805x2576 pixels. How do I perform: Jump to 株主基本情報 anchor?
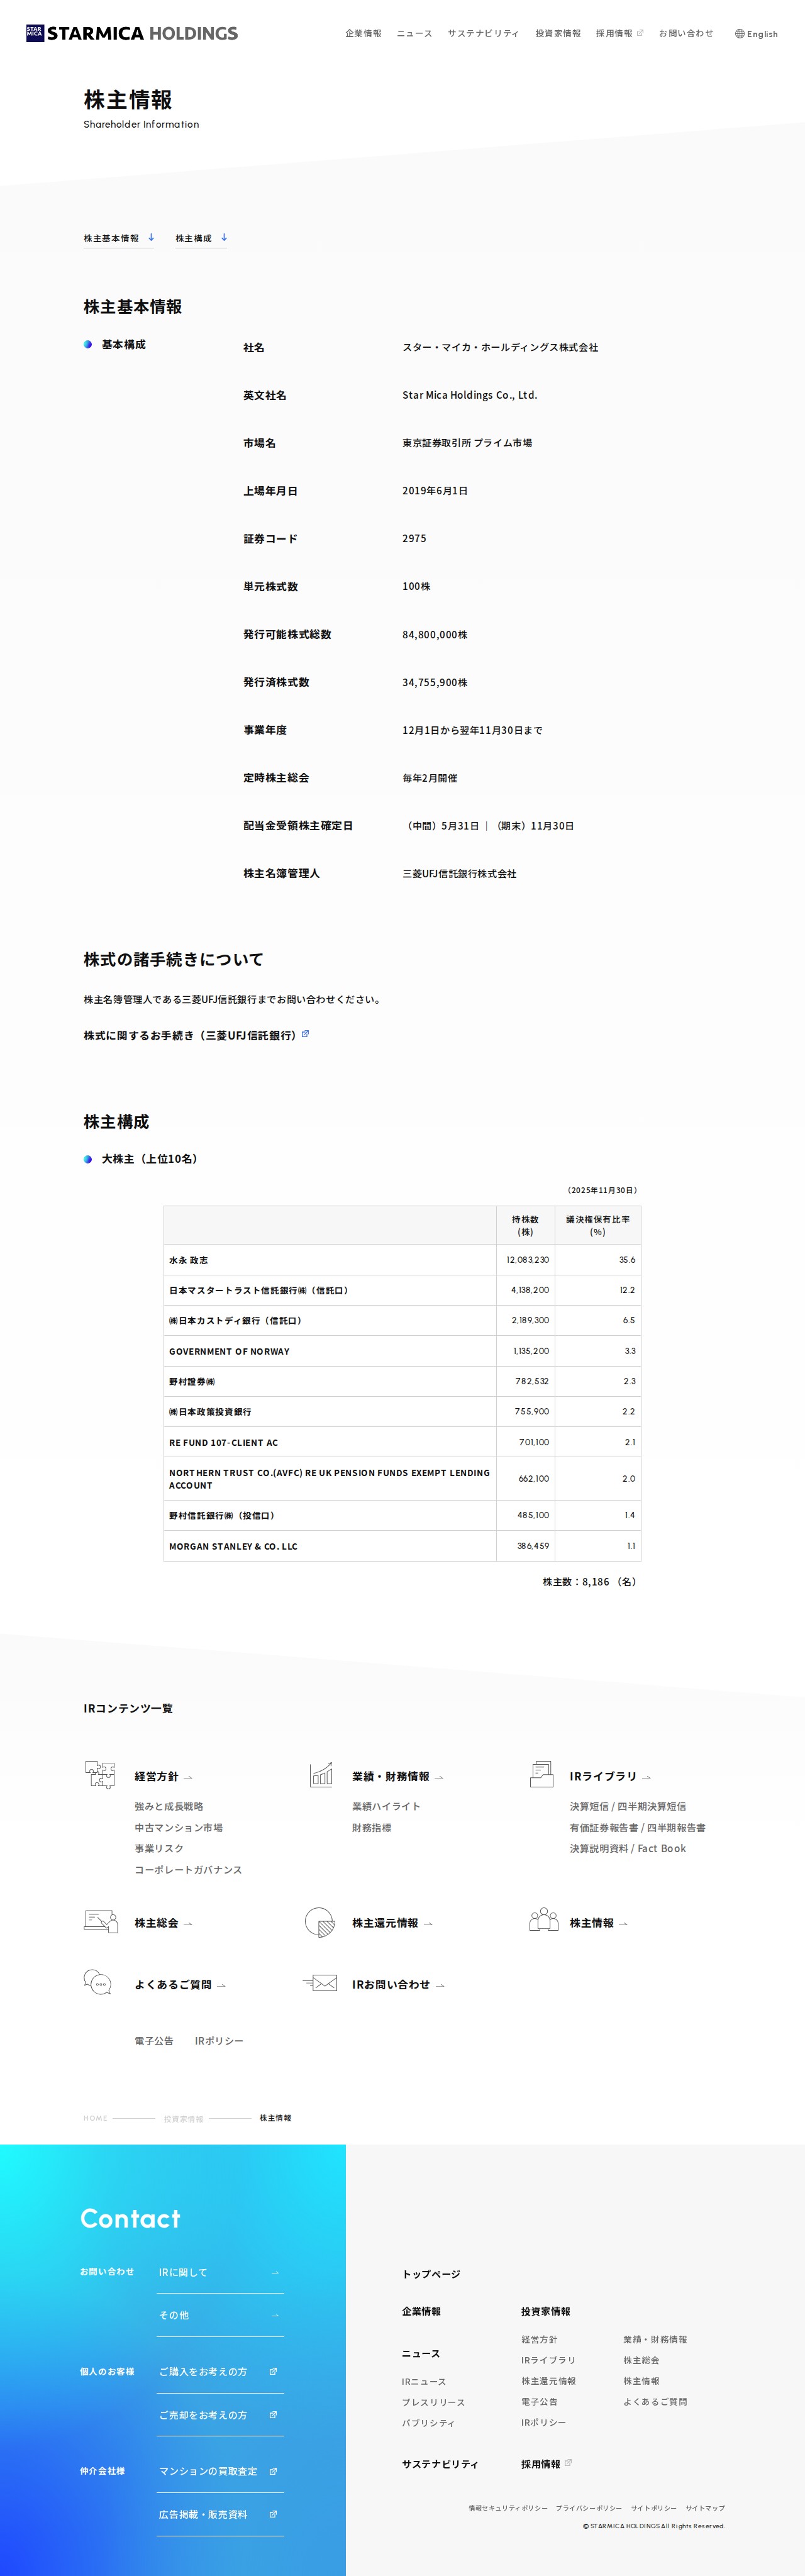(x=119, y=238)
